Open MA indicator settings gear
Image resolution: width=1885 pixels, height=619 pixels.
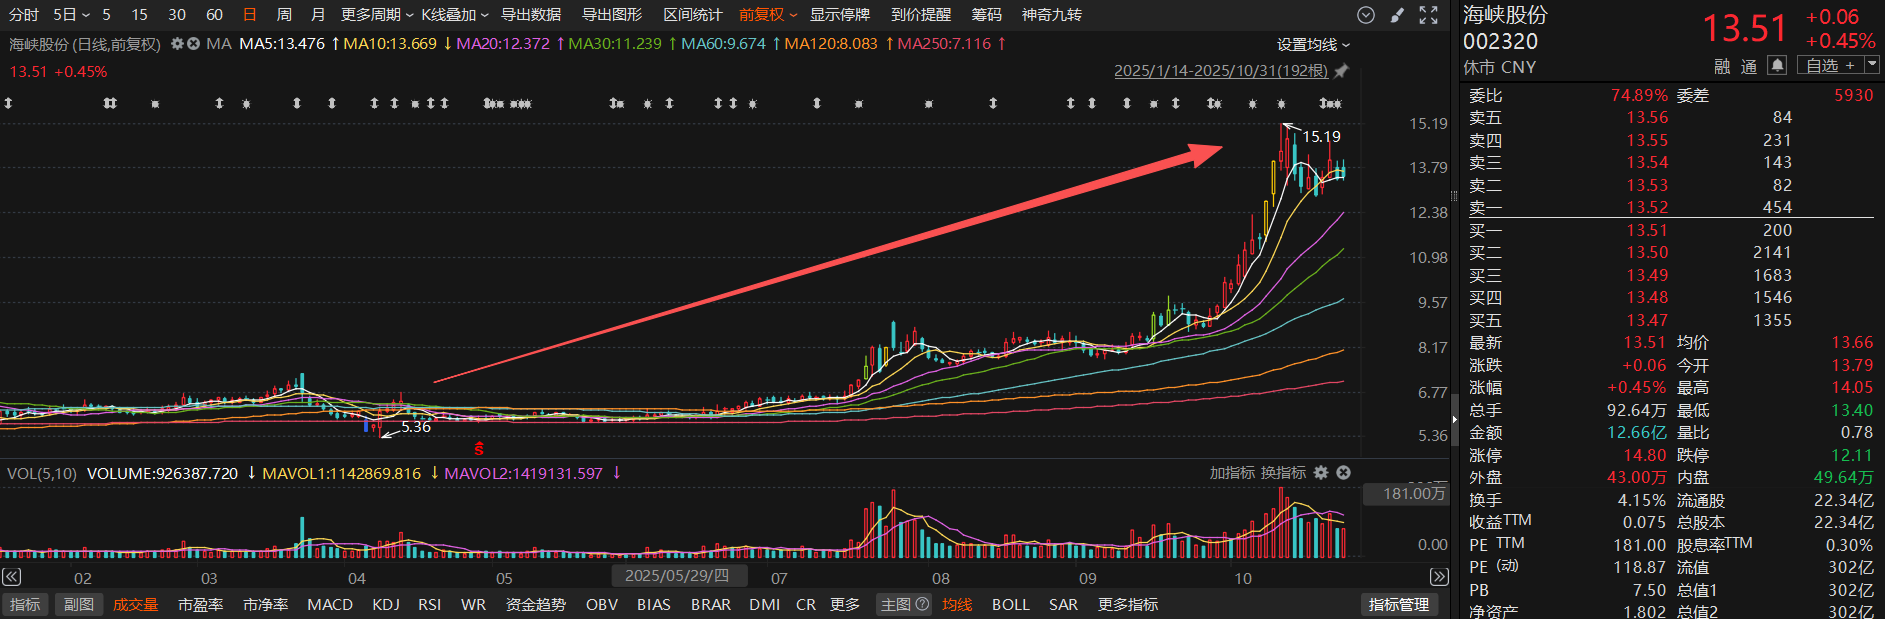tap(177, 44)
